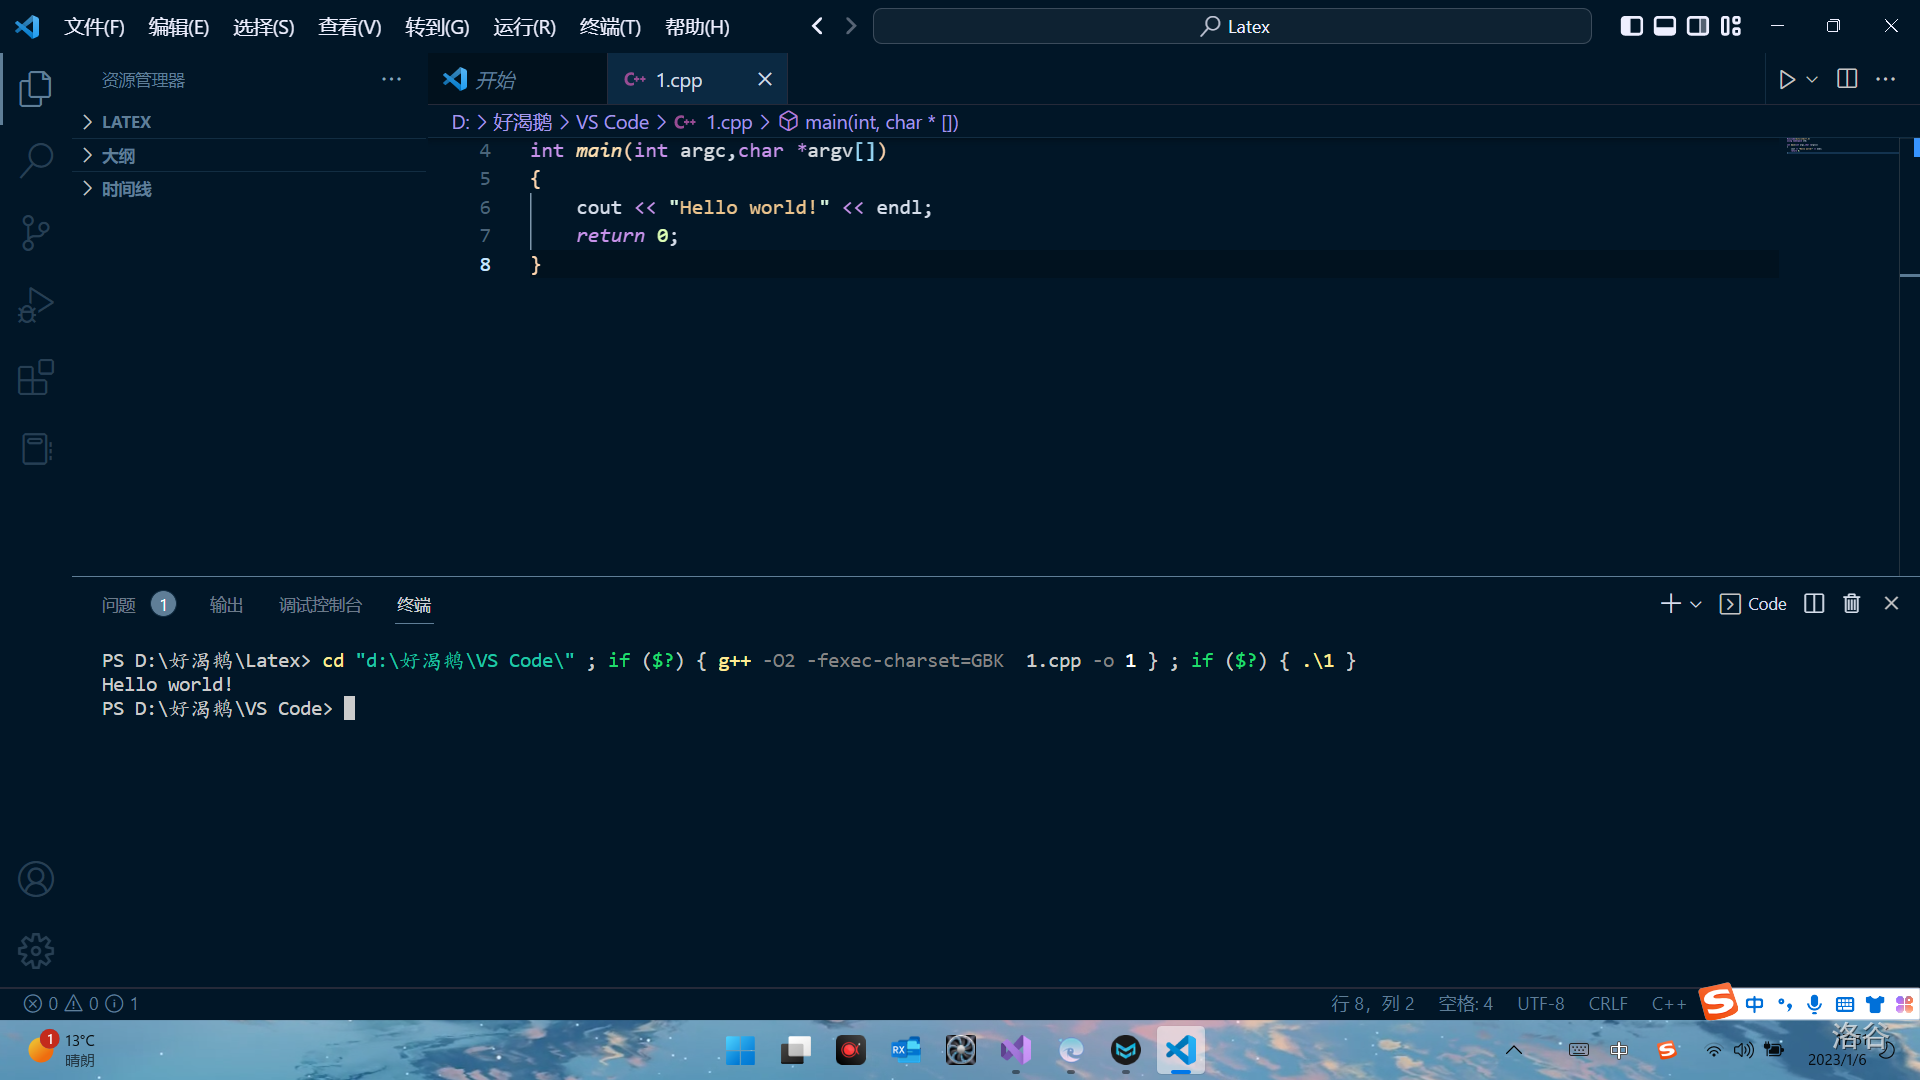This screenshot has width=1920, height=1080.
Task: Open the new terminal profile dropdown arrow
Action: click(x=1696, y=604)
